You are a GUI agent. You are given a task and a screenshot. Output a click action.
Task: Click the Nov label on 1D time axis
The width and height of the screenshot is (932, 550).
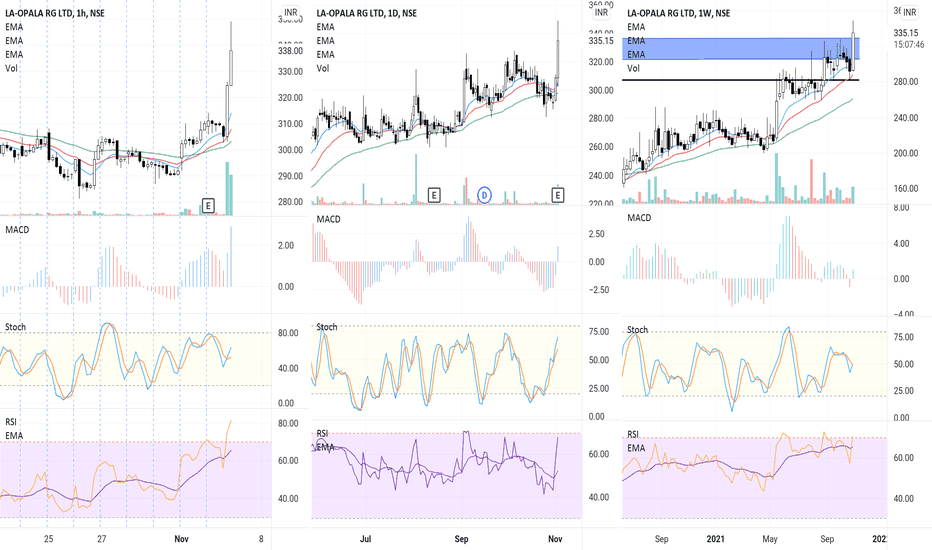pyautogui.click(x=555, y=539)
